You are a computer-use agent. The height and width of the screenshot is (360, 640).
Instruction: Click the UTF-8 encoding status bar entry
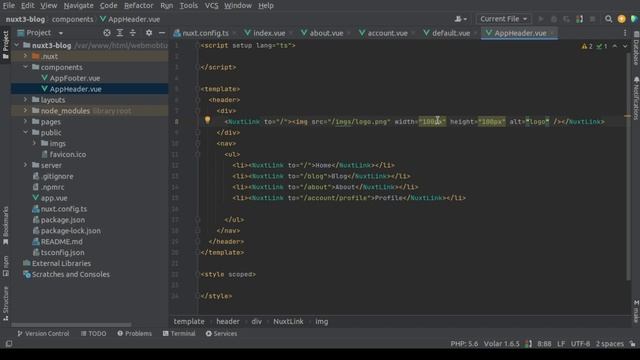click(580, 344)
